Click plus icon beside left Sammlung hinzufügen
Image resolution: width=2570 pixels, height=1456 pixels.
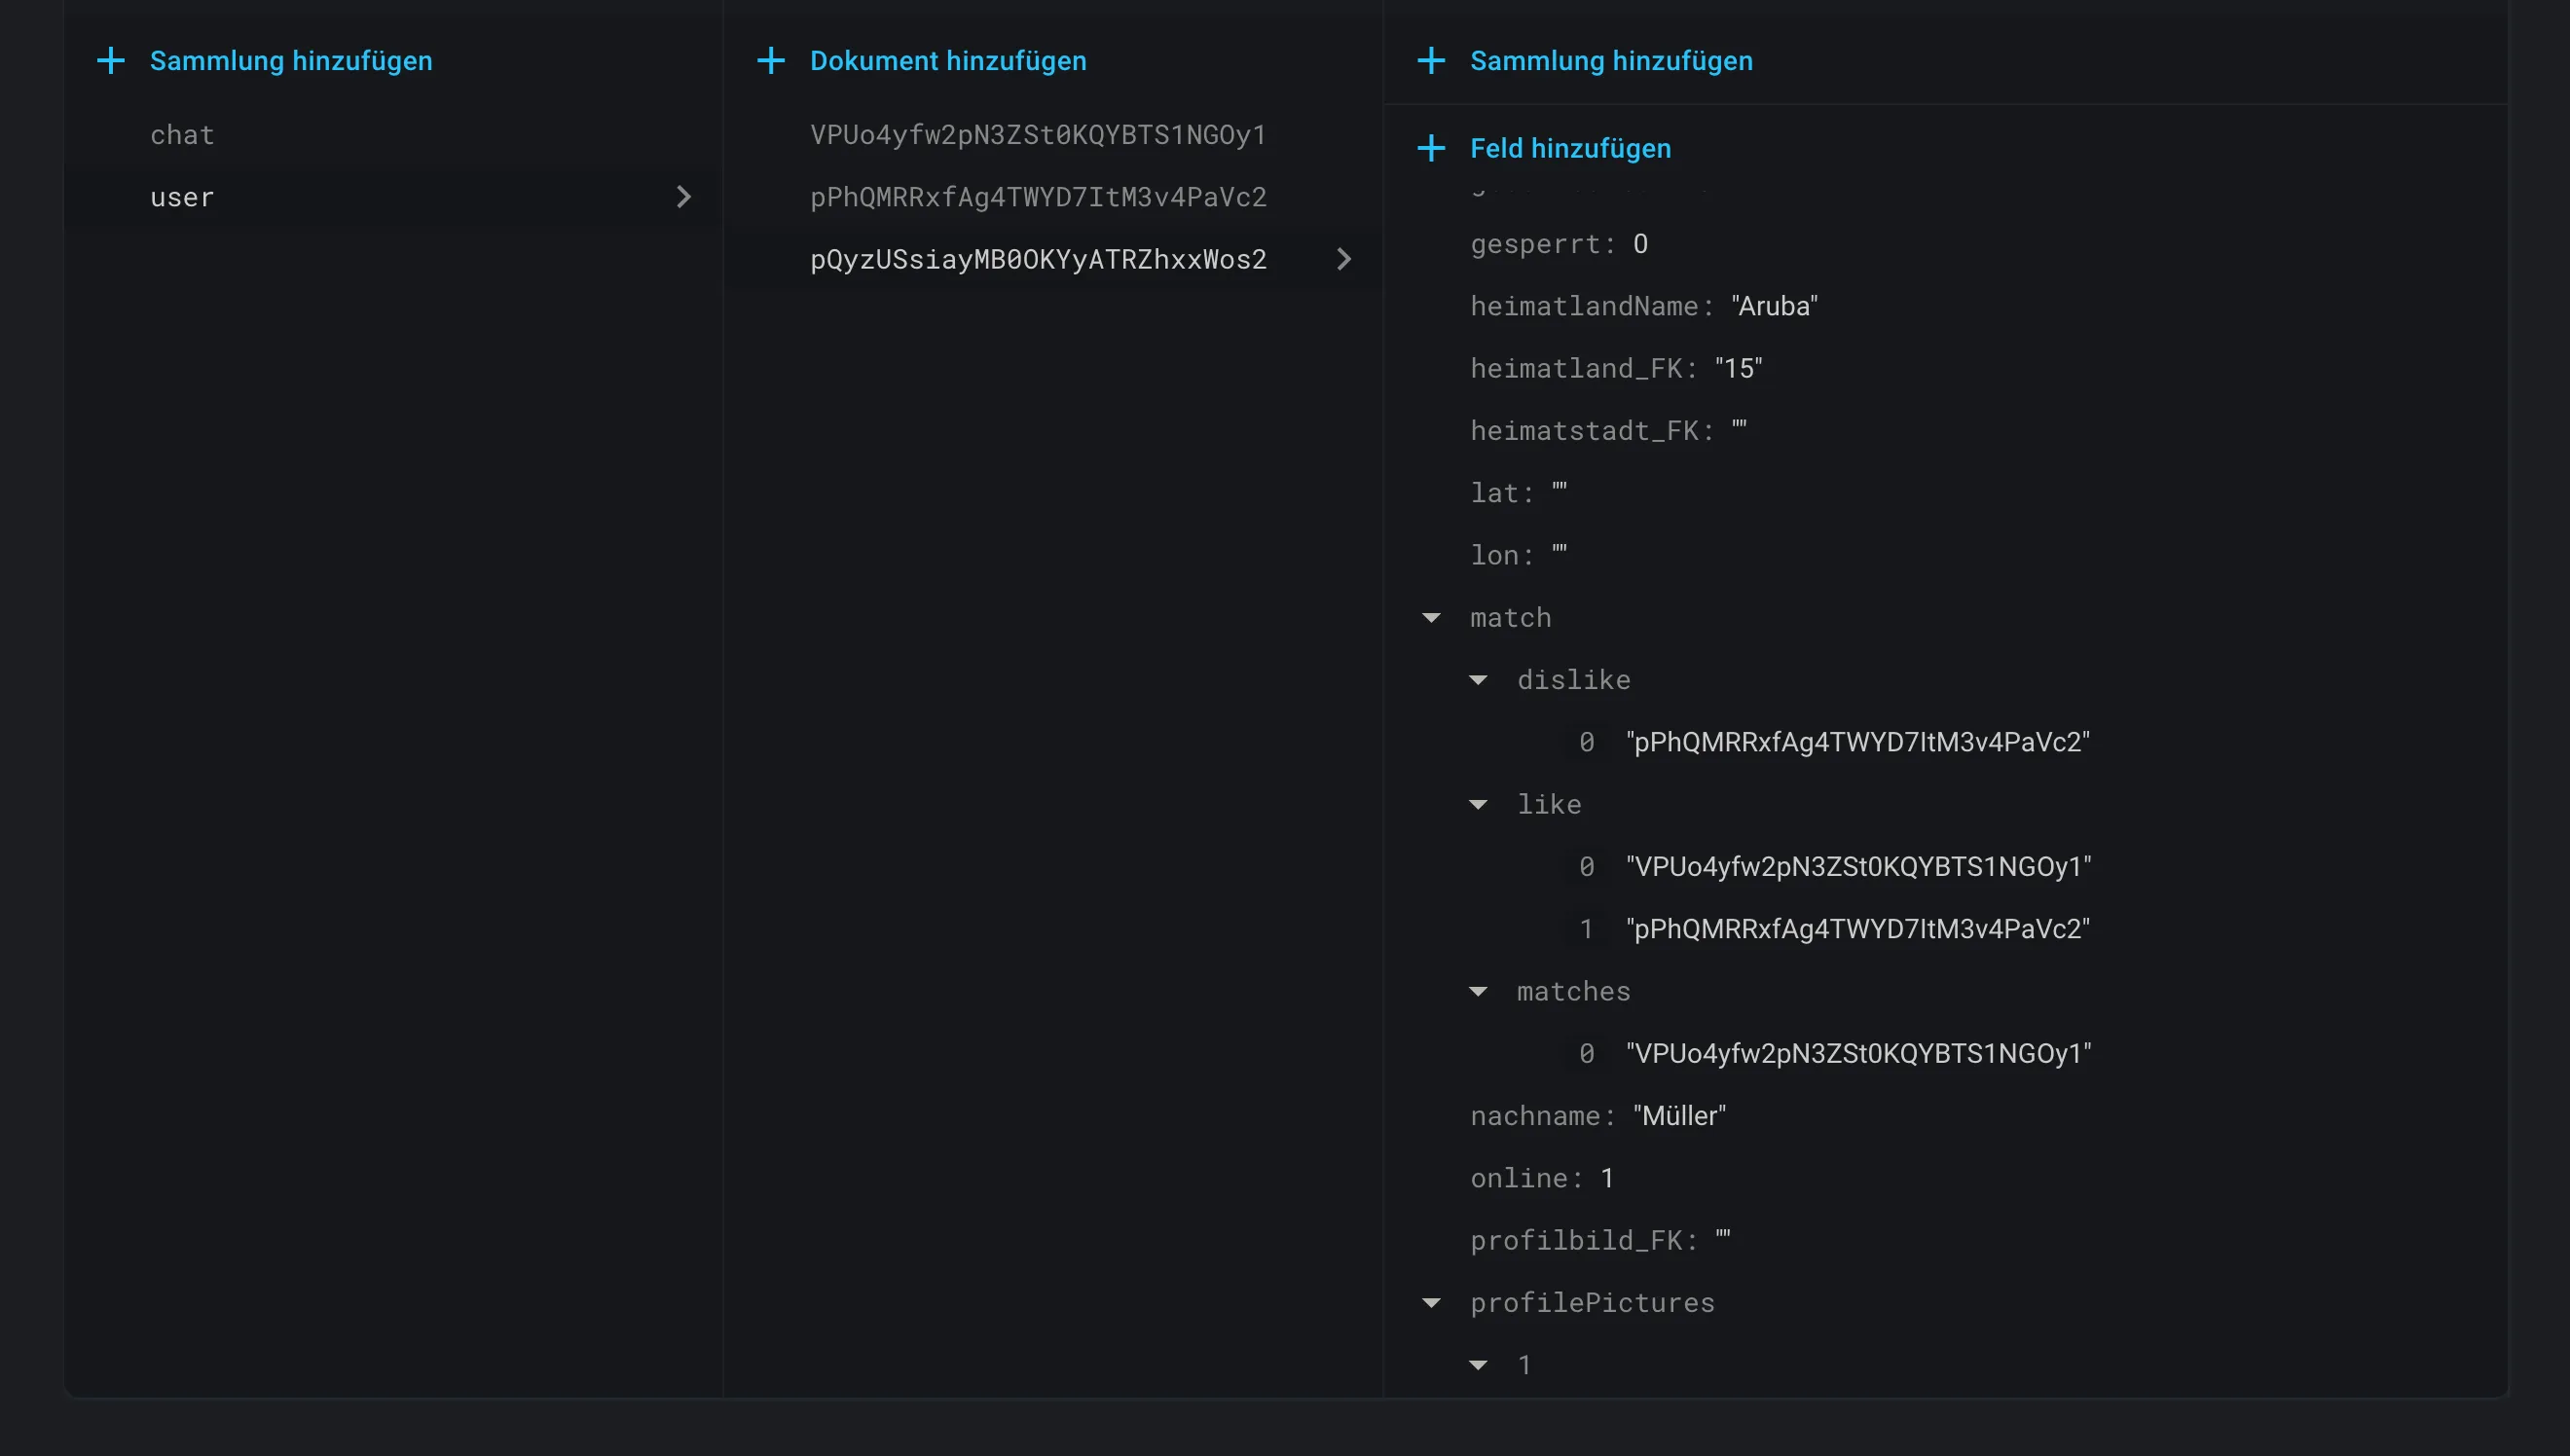pyautogui.click(x=111, y=61)
